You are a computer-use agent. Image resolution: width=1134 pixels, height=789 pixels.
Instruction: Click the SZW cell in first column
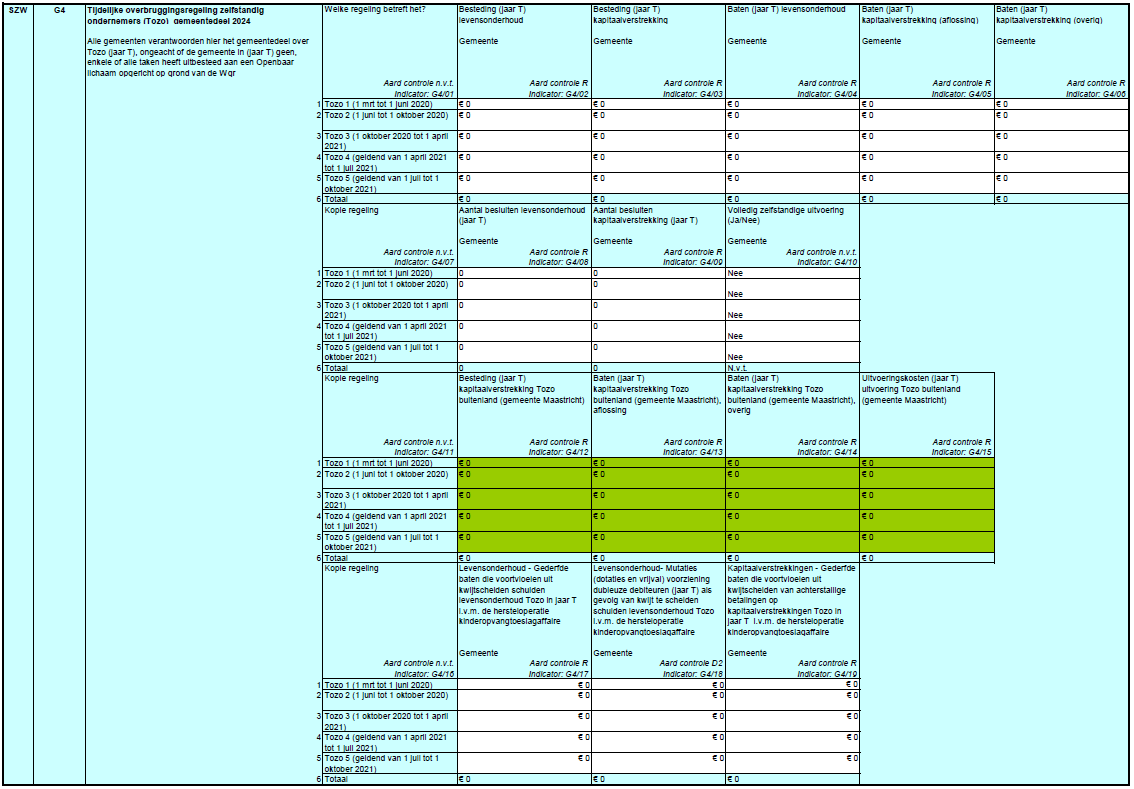pyautogui.click(x=17, y=10)
